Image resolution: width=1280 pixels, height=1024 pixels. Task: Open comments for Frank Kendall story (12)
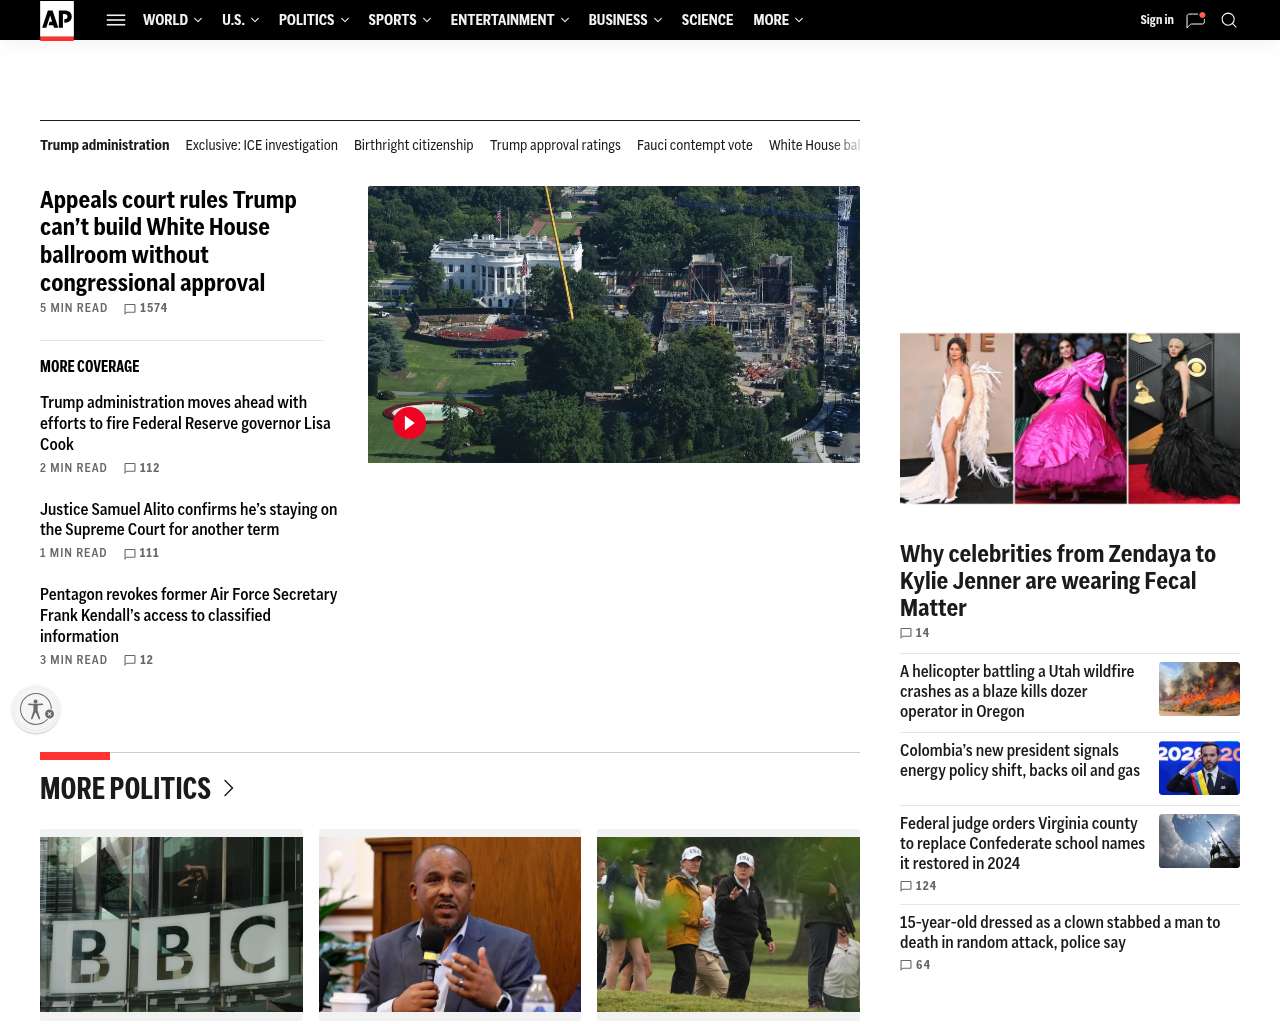(x=138, y=660)
